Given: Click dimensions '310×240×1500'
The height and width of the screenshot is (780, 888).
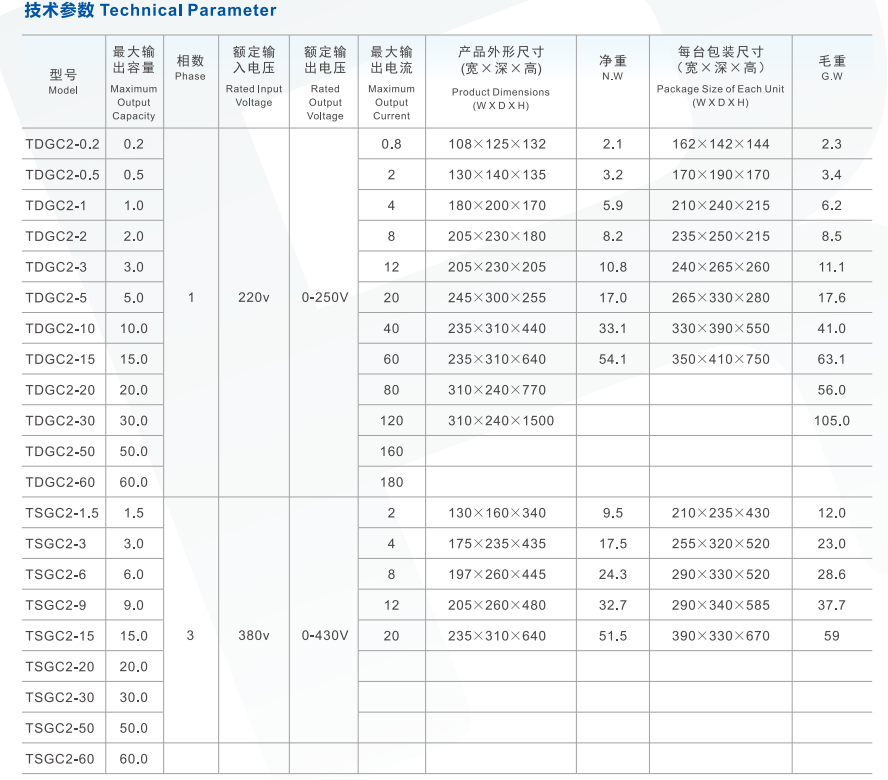Looking at the screenshot, I should click(x=501, y=420).
